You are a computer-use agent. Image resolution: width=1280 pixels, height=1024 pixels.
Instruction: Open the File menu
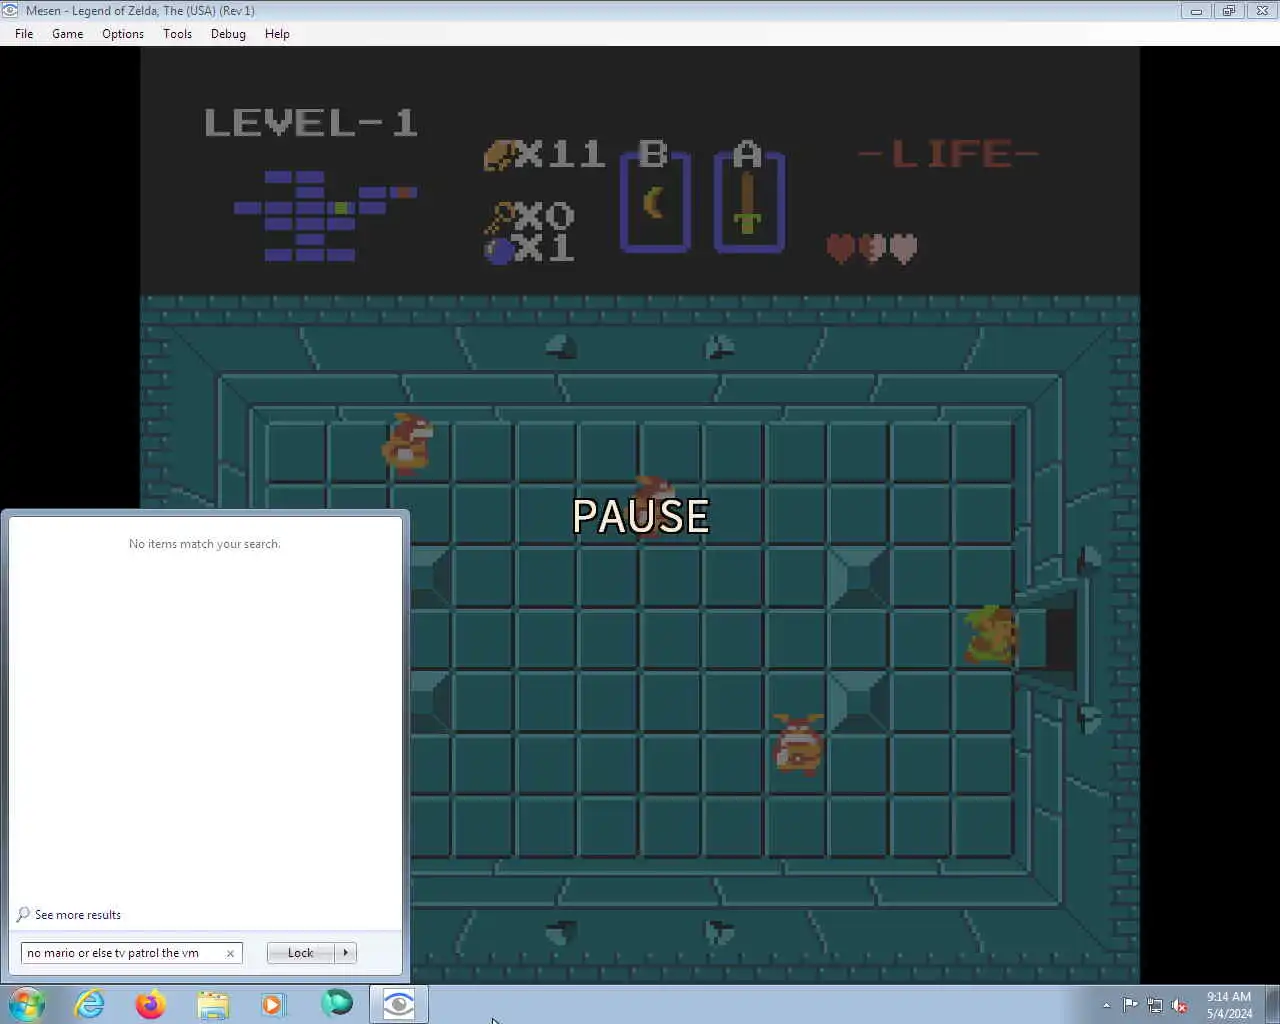pos(24,33)
